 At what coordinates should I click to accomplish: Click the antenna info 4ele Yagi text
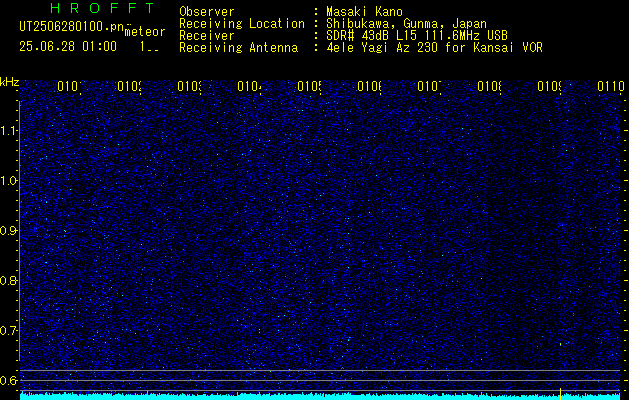434,48
